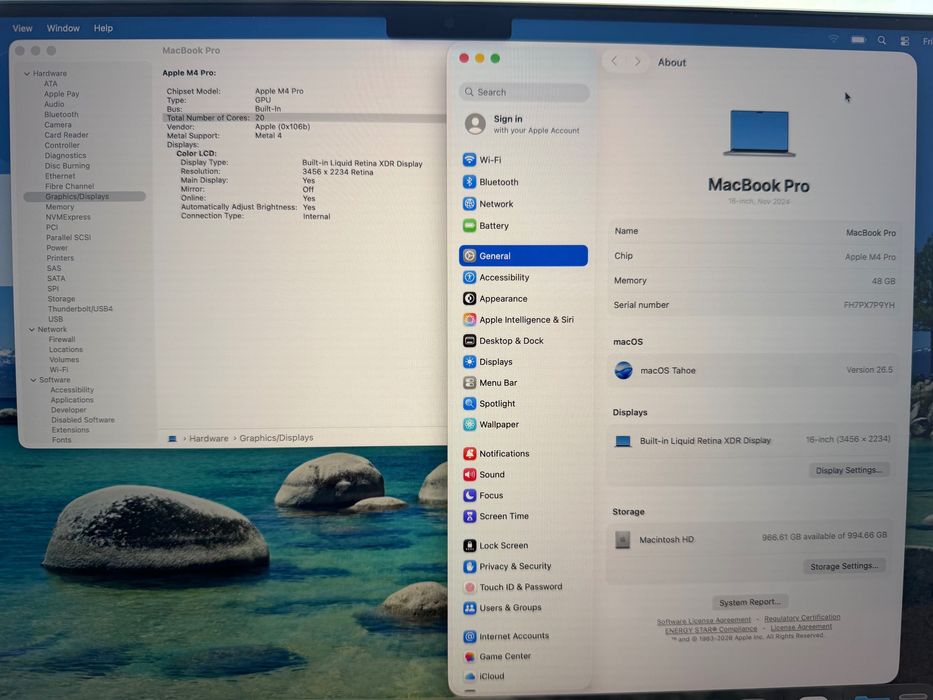Go forward with the right chevron button
This screenshot has width=933, height=700.
(x=637, y=61)
